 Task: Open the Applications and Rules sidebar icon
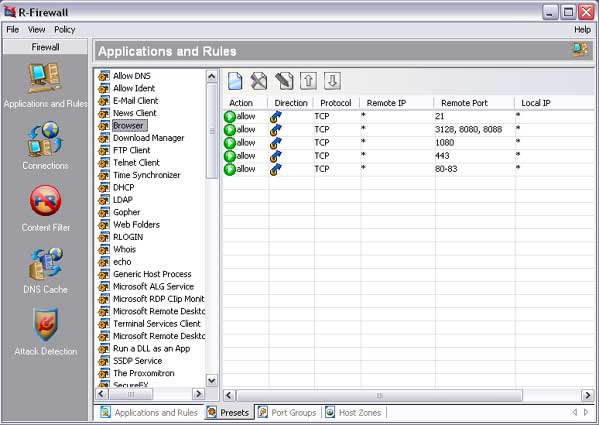[45, 78]
